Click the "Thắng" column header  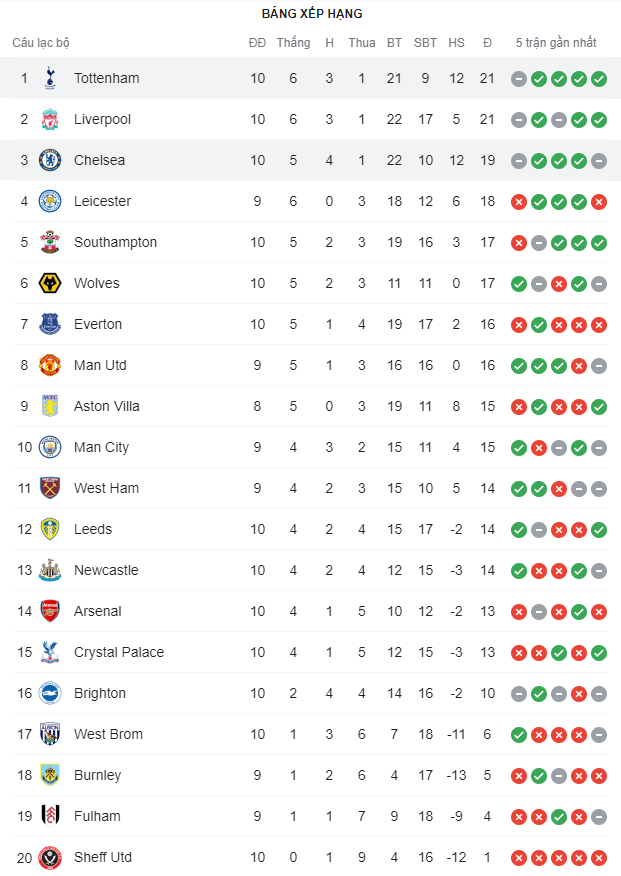293,43
